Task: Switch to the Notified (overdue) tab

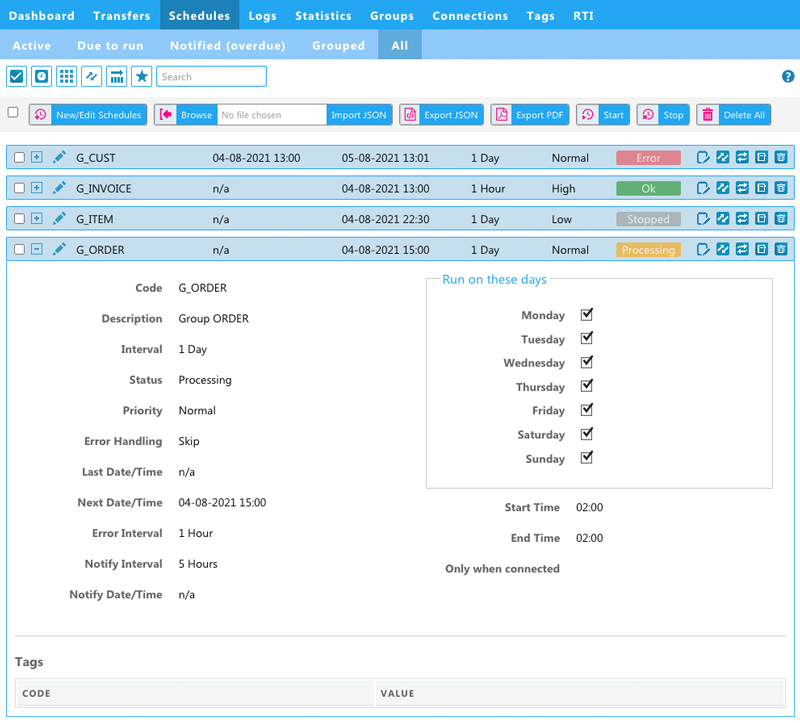Action: (x=228, y=45)
